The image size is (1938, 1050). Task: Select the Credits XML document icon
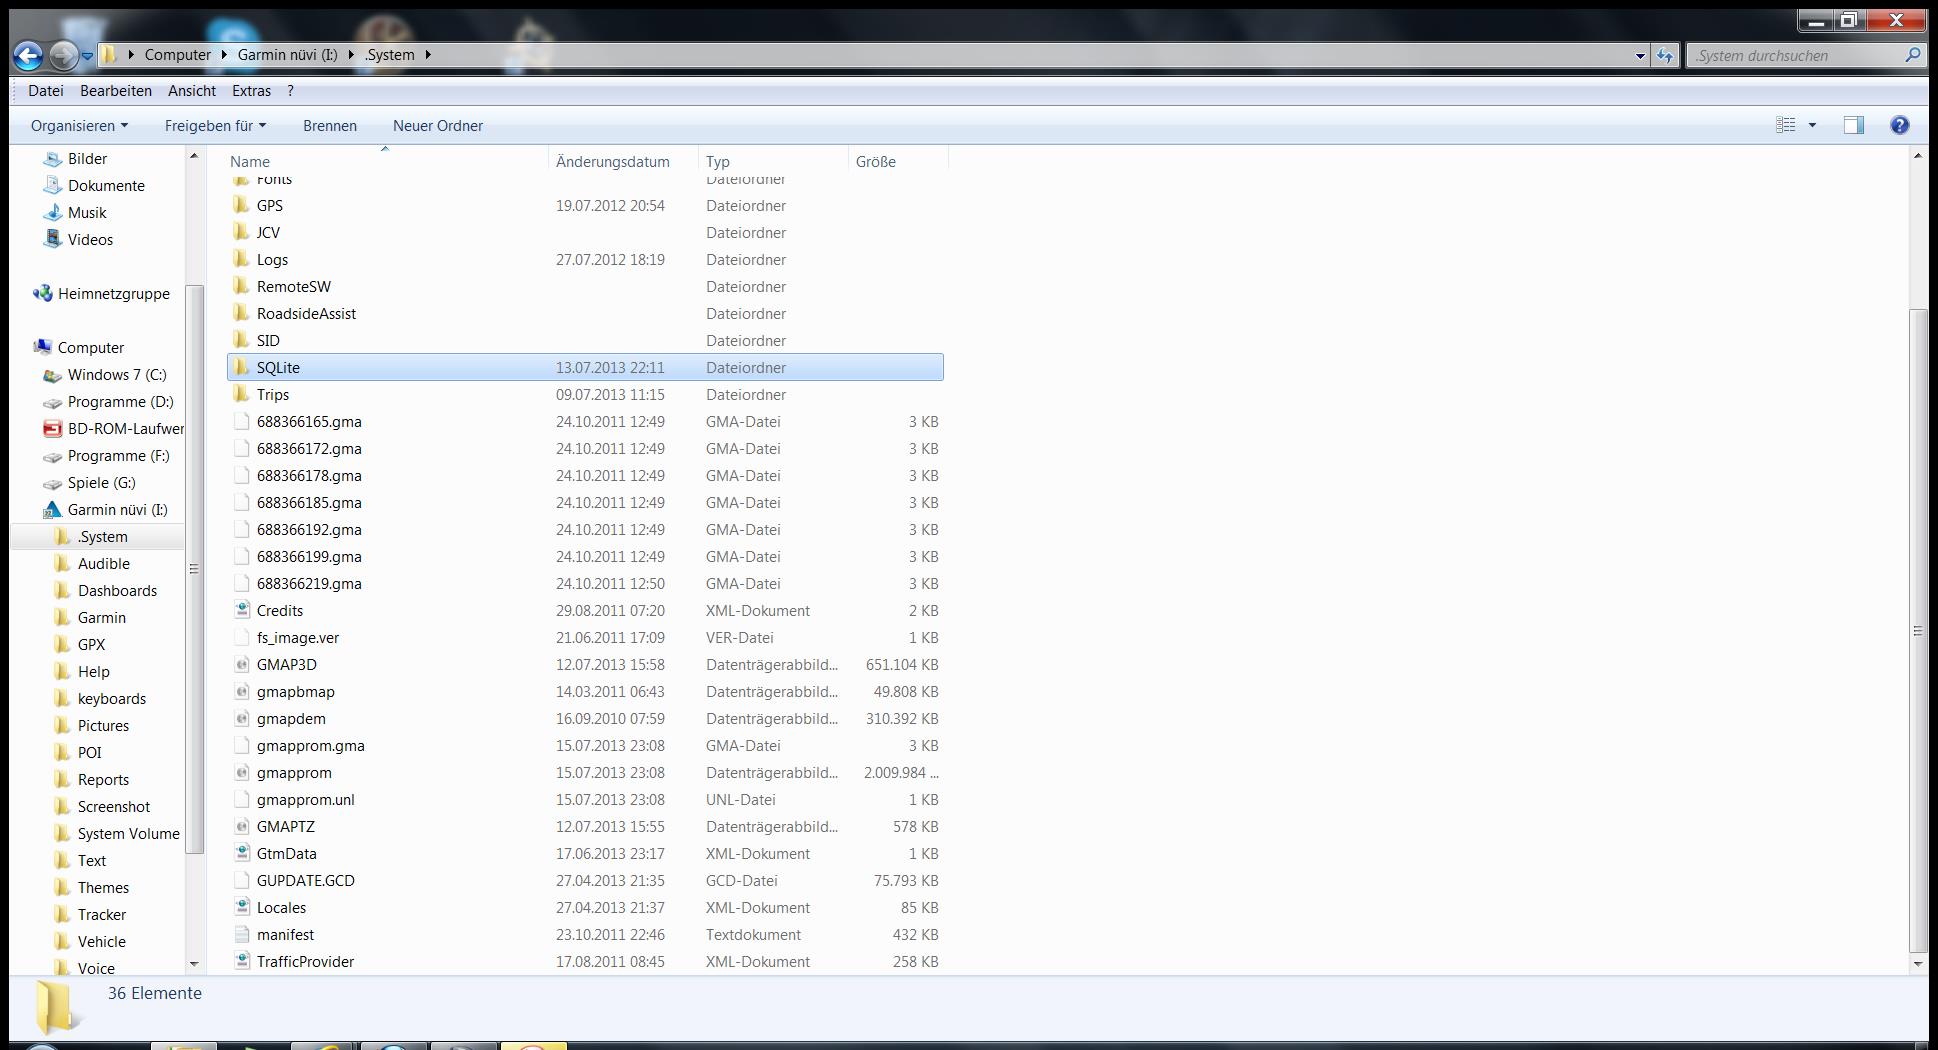pyautogui.click(x=241, y=610)
